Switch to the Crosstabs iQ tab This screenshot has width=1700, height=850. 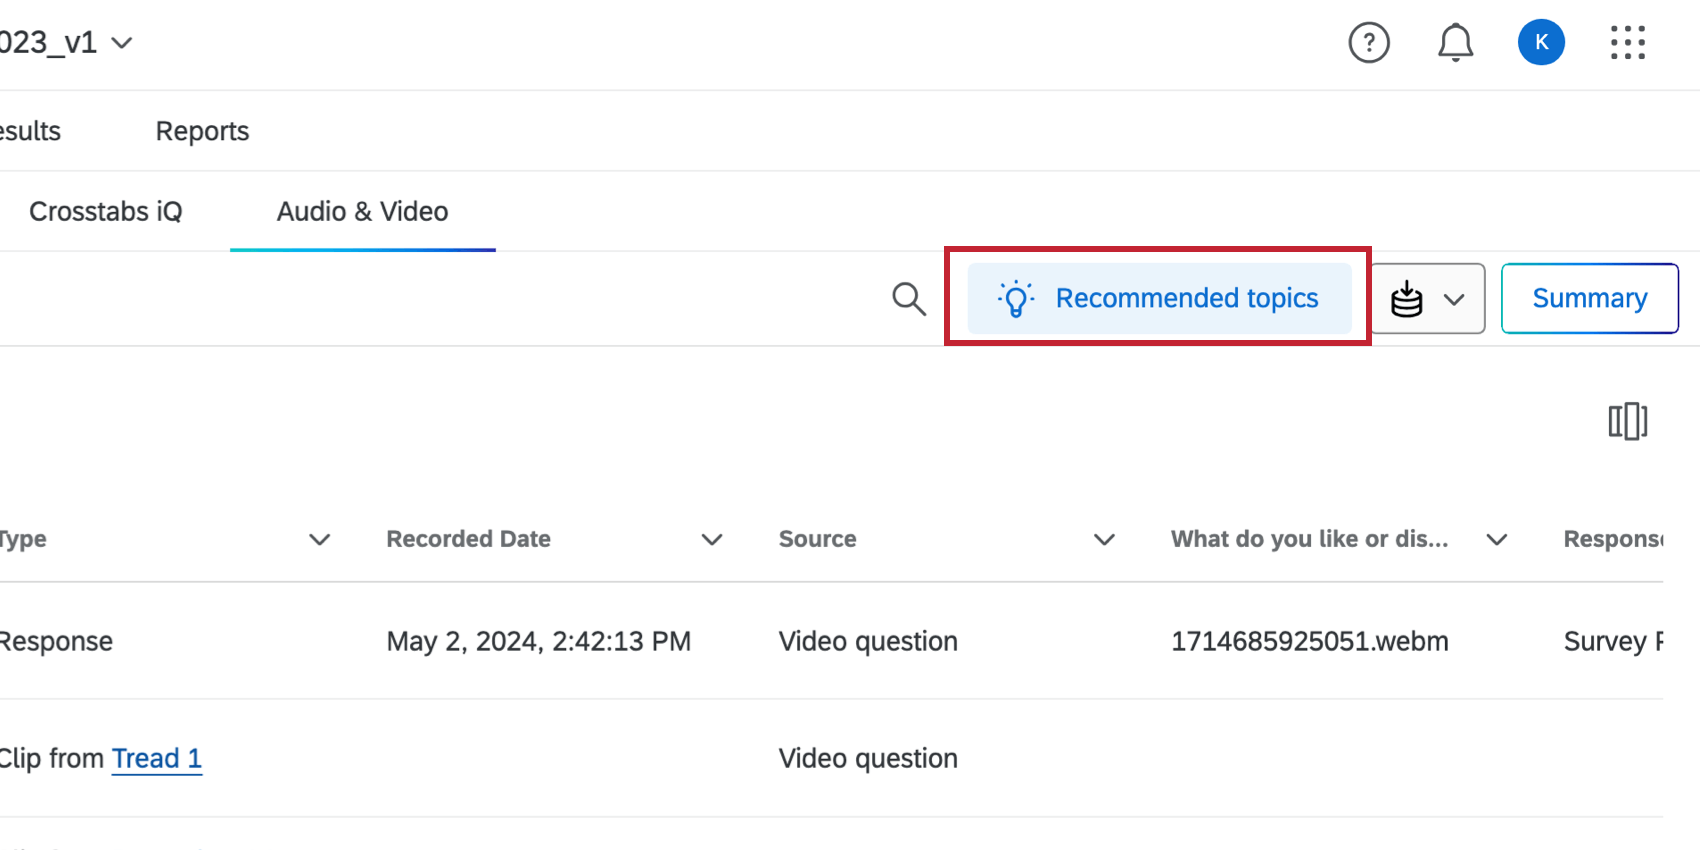106,212
